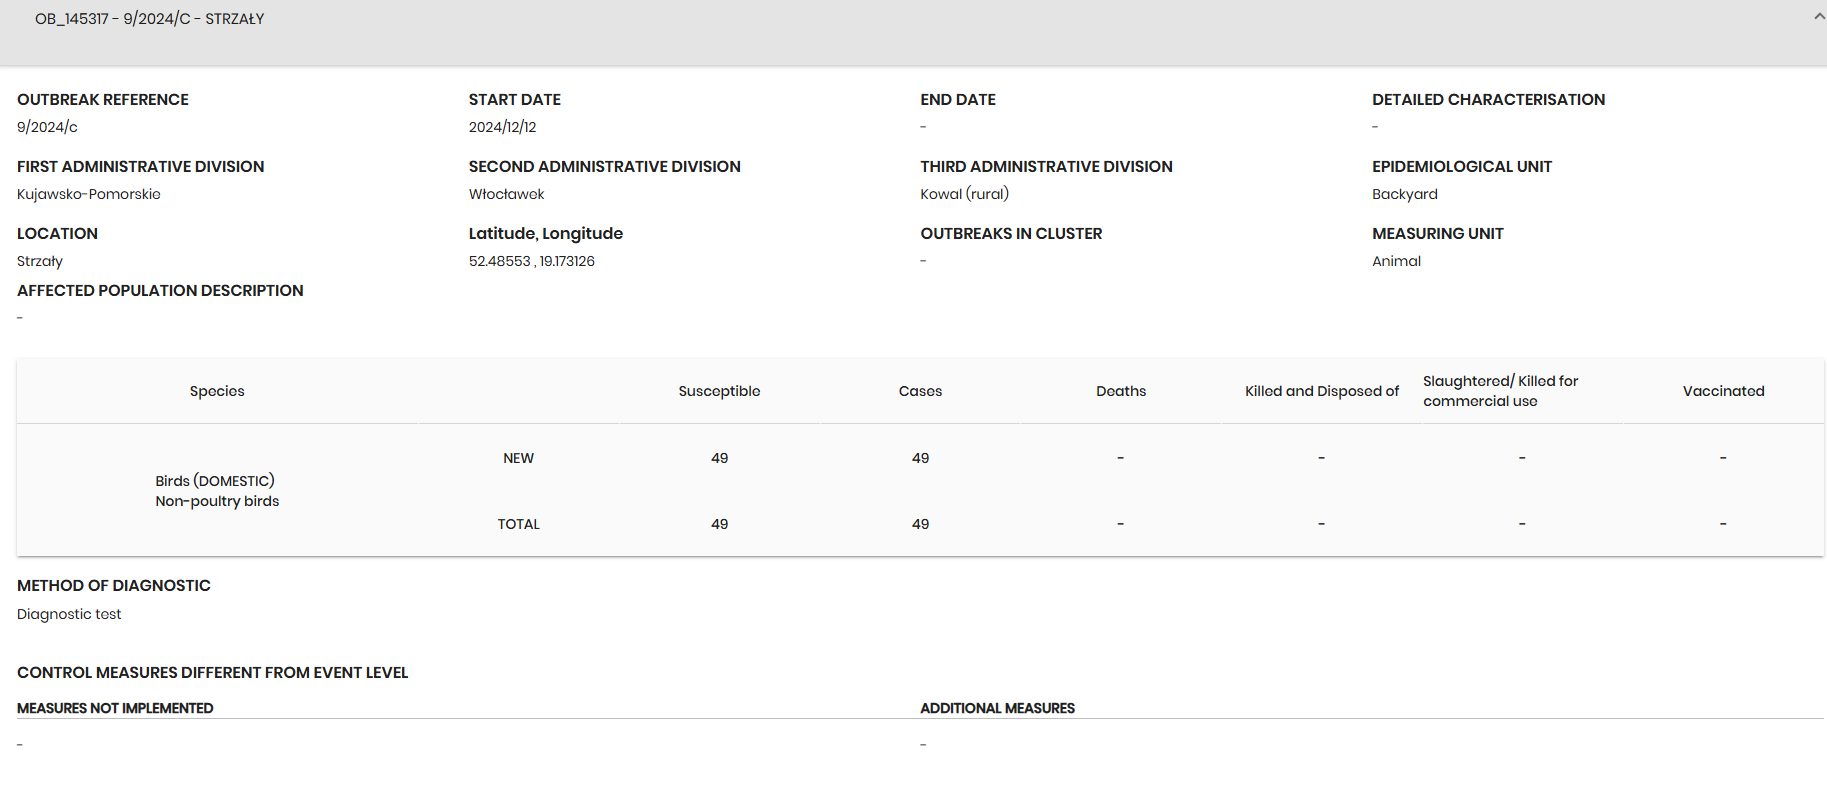Click the Kujawsko-Pomorskie division value
This screenshot has height=802, width=1827.
coord(89,194)
